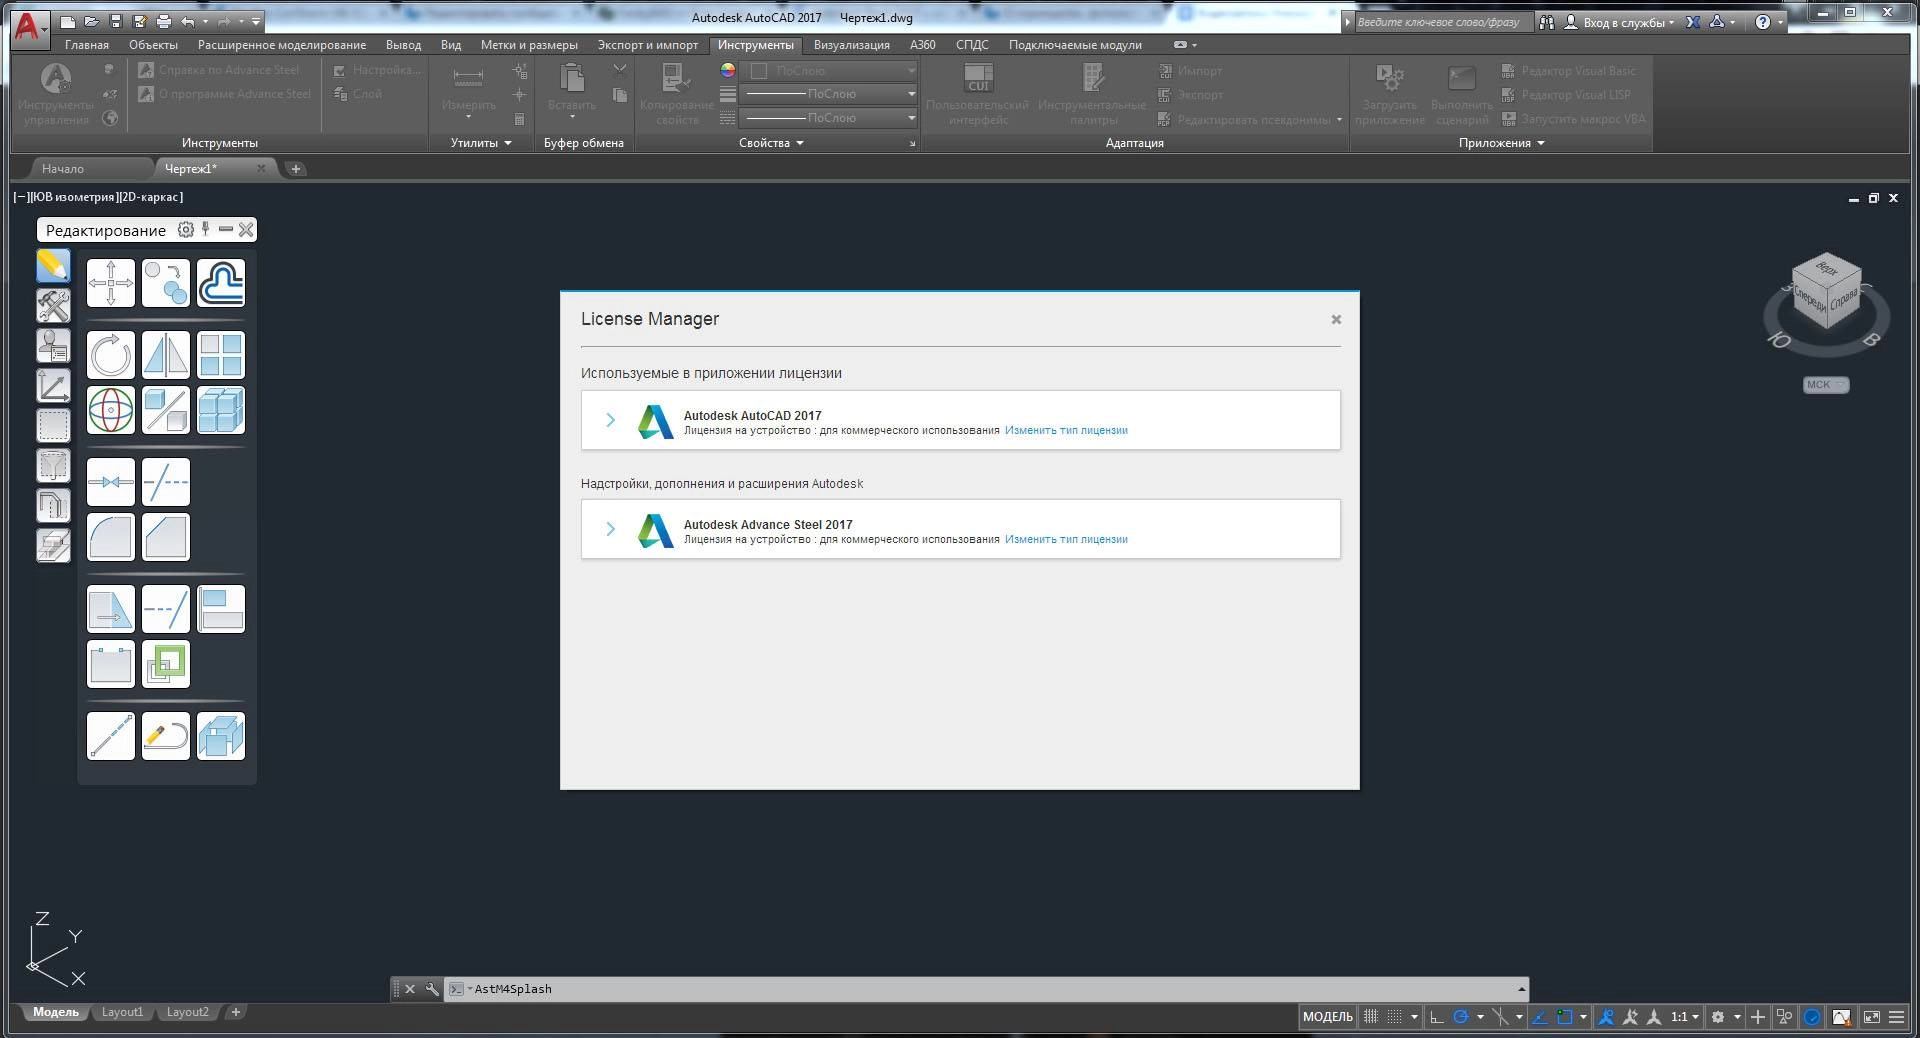Expand the Autodesk Advance Steel 2017 license row
The height and width of the screenshot is (1038, 1920).
[610, 529]
